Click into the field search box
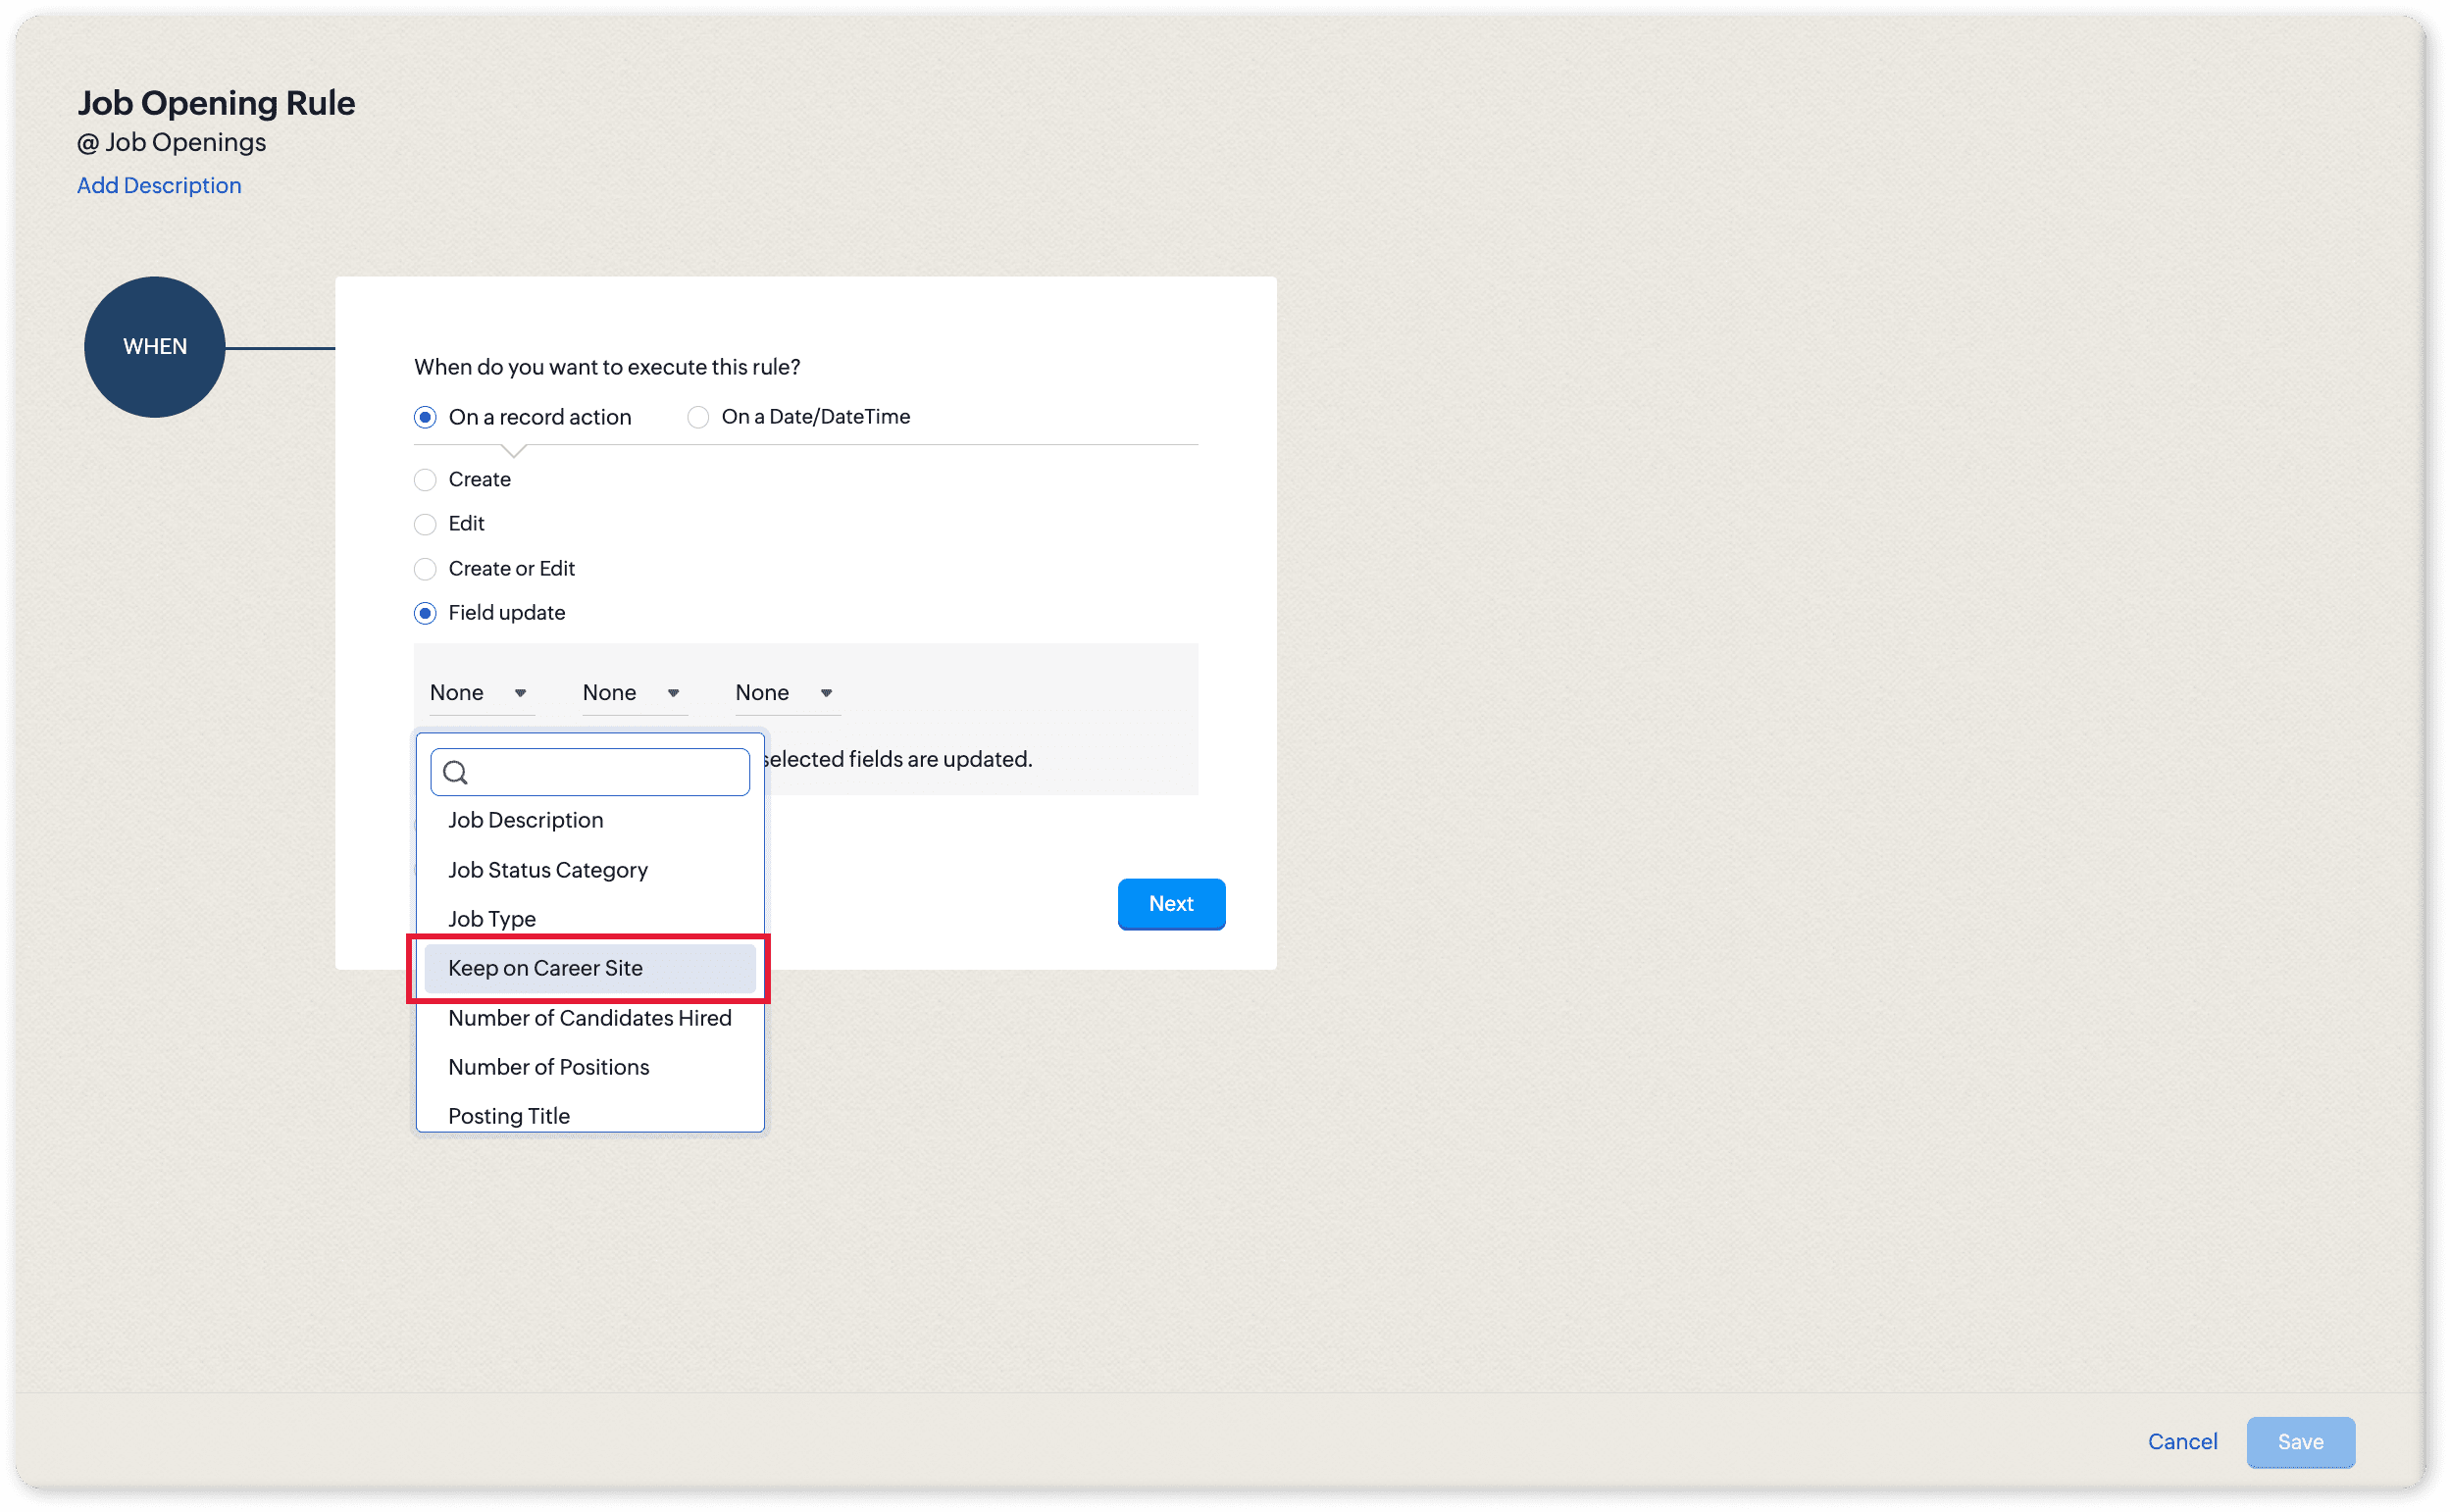This screenshot has height=1512, width=2450. (x=605, y=772)
